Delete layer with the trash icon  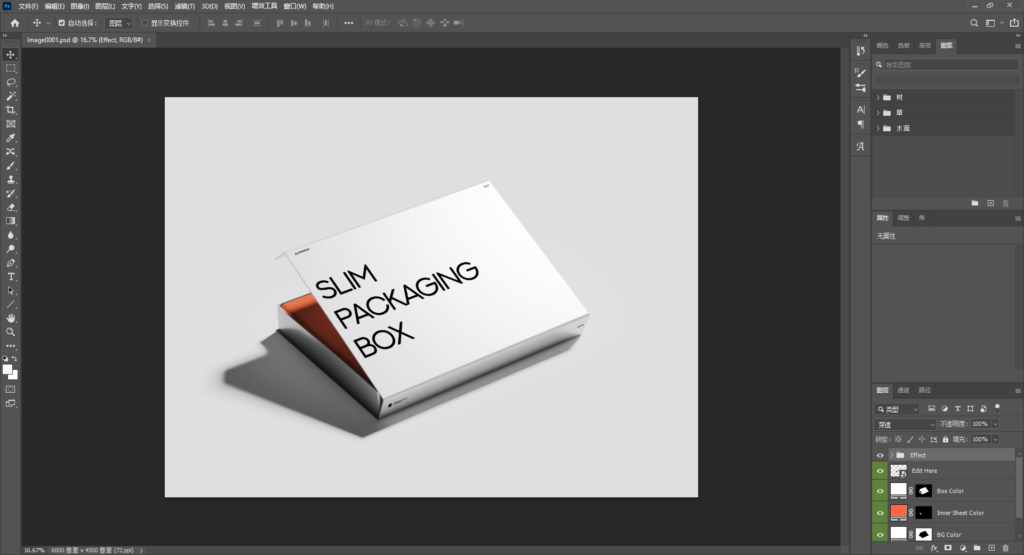pyautogui.click(x=1006, y=548)
